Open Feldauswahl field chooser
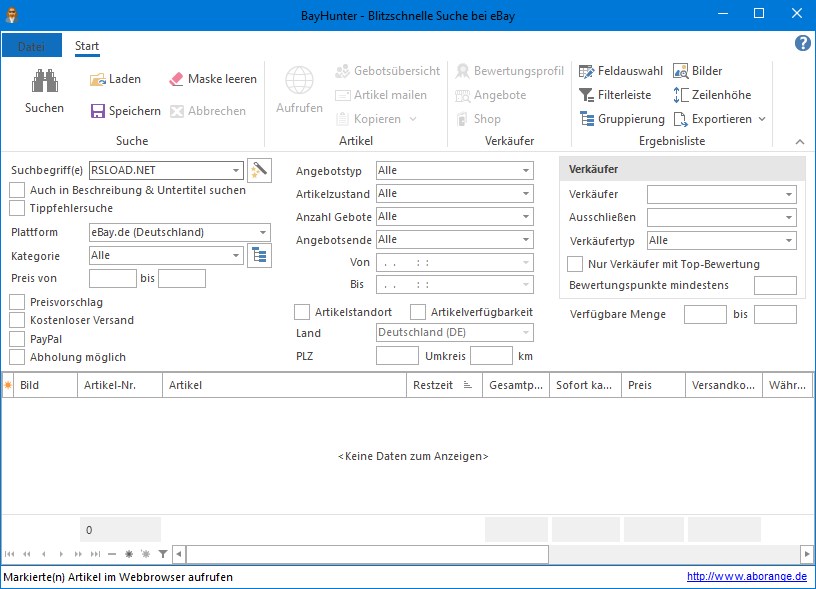Viewport: 816px width, 589px height. 621,71
